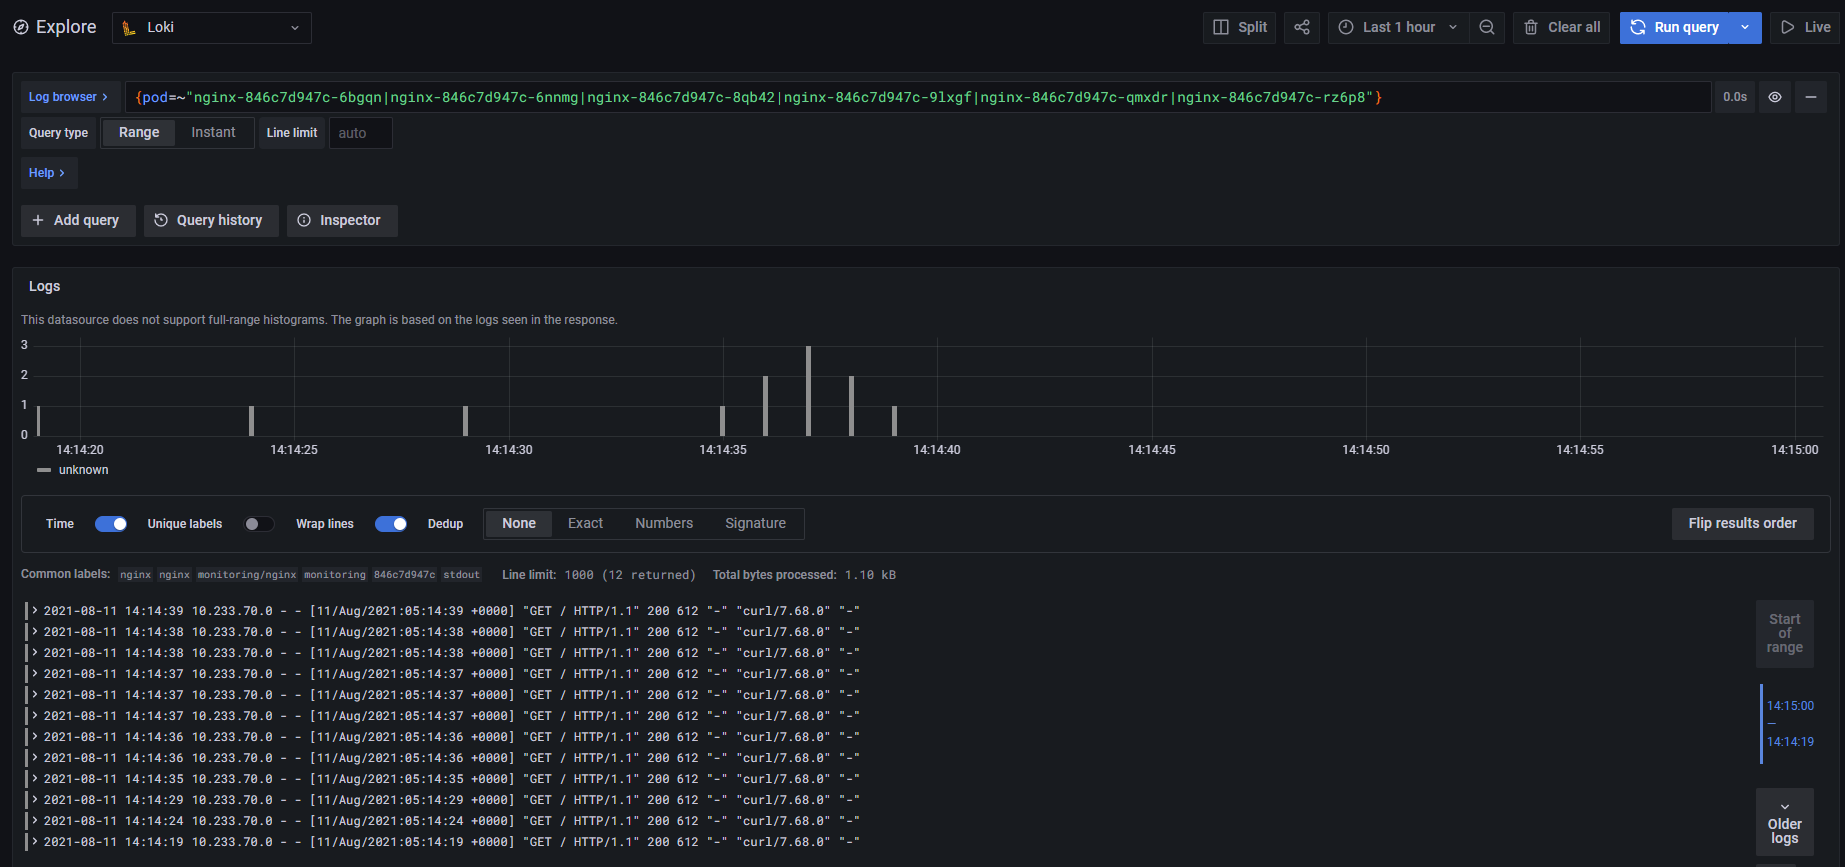Screen dimensions: 1845x867
Task: Select Instant query type
Action: 213,132
